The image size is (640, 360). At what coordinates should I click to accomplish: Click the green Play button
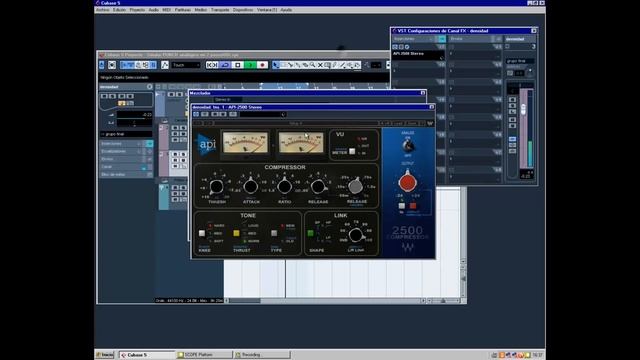click(250, 65)
